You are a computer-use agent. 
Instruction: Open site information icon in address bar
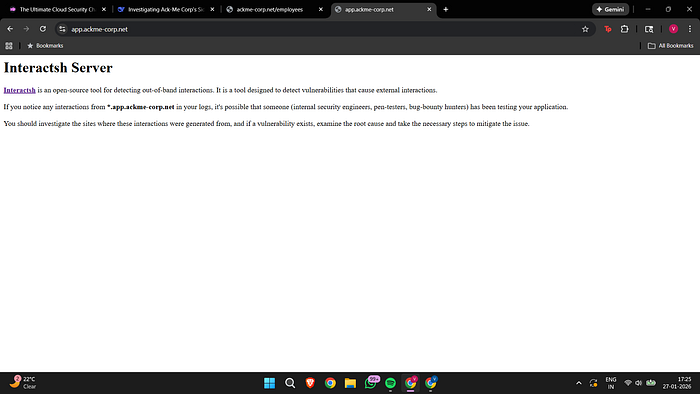click(x=62, y=29)
